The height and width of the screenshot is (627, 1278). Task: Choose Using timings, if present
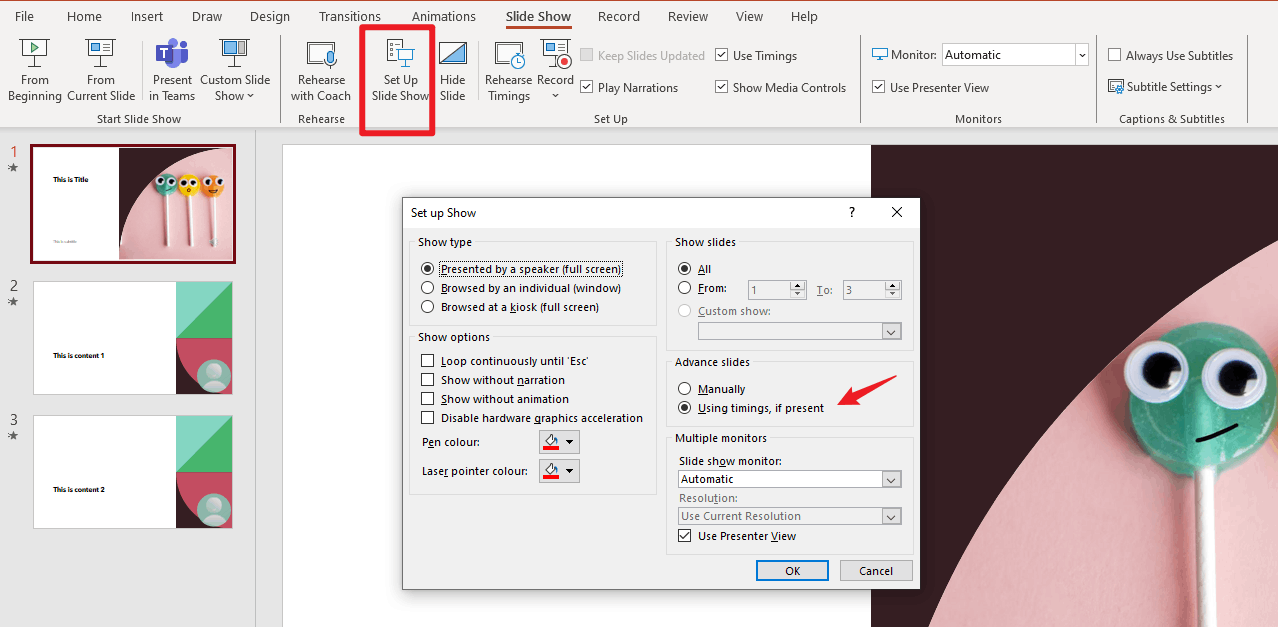tap(685, 408)
